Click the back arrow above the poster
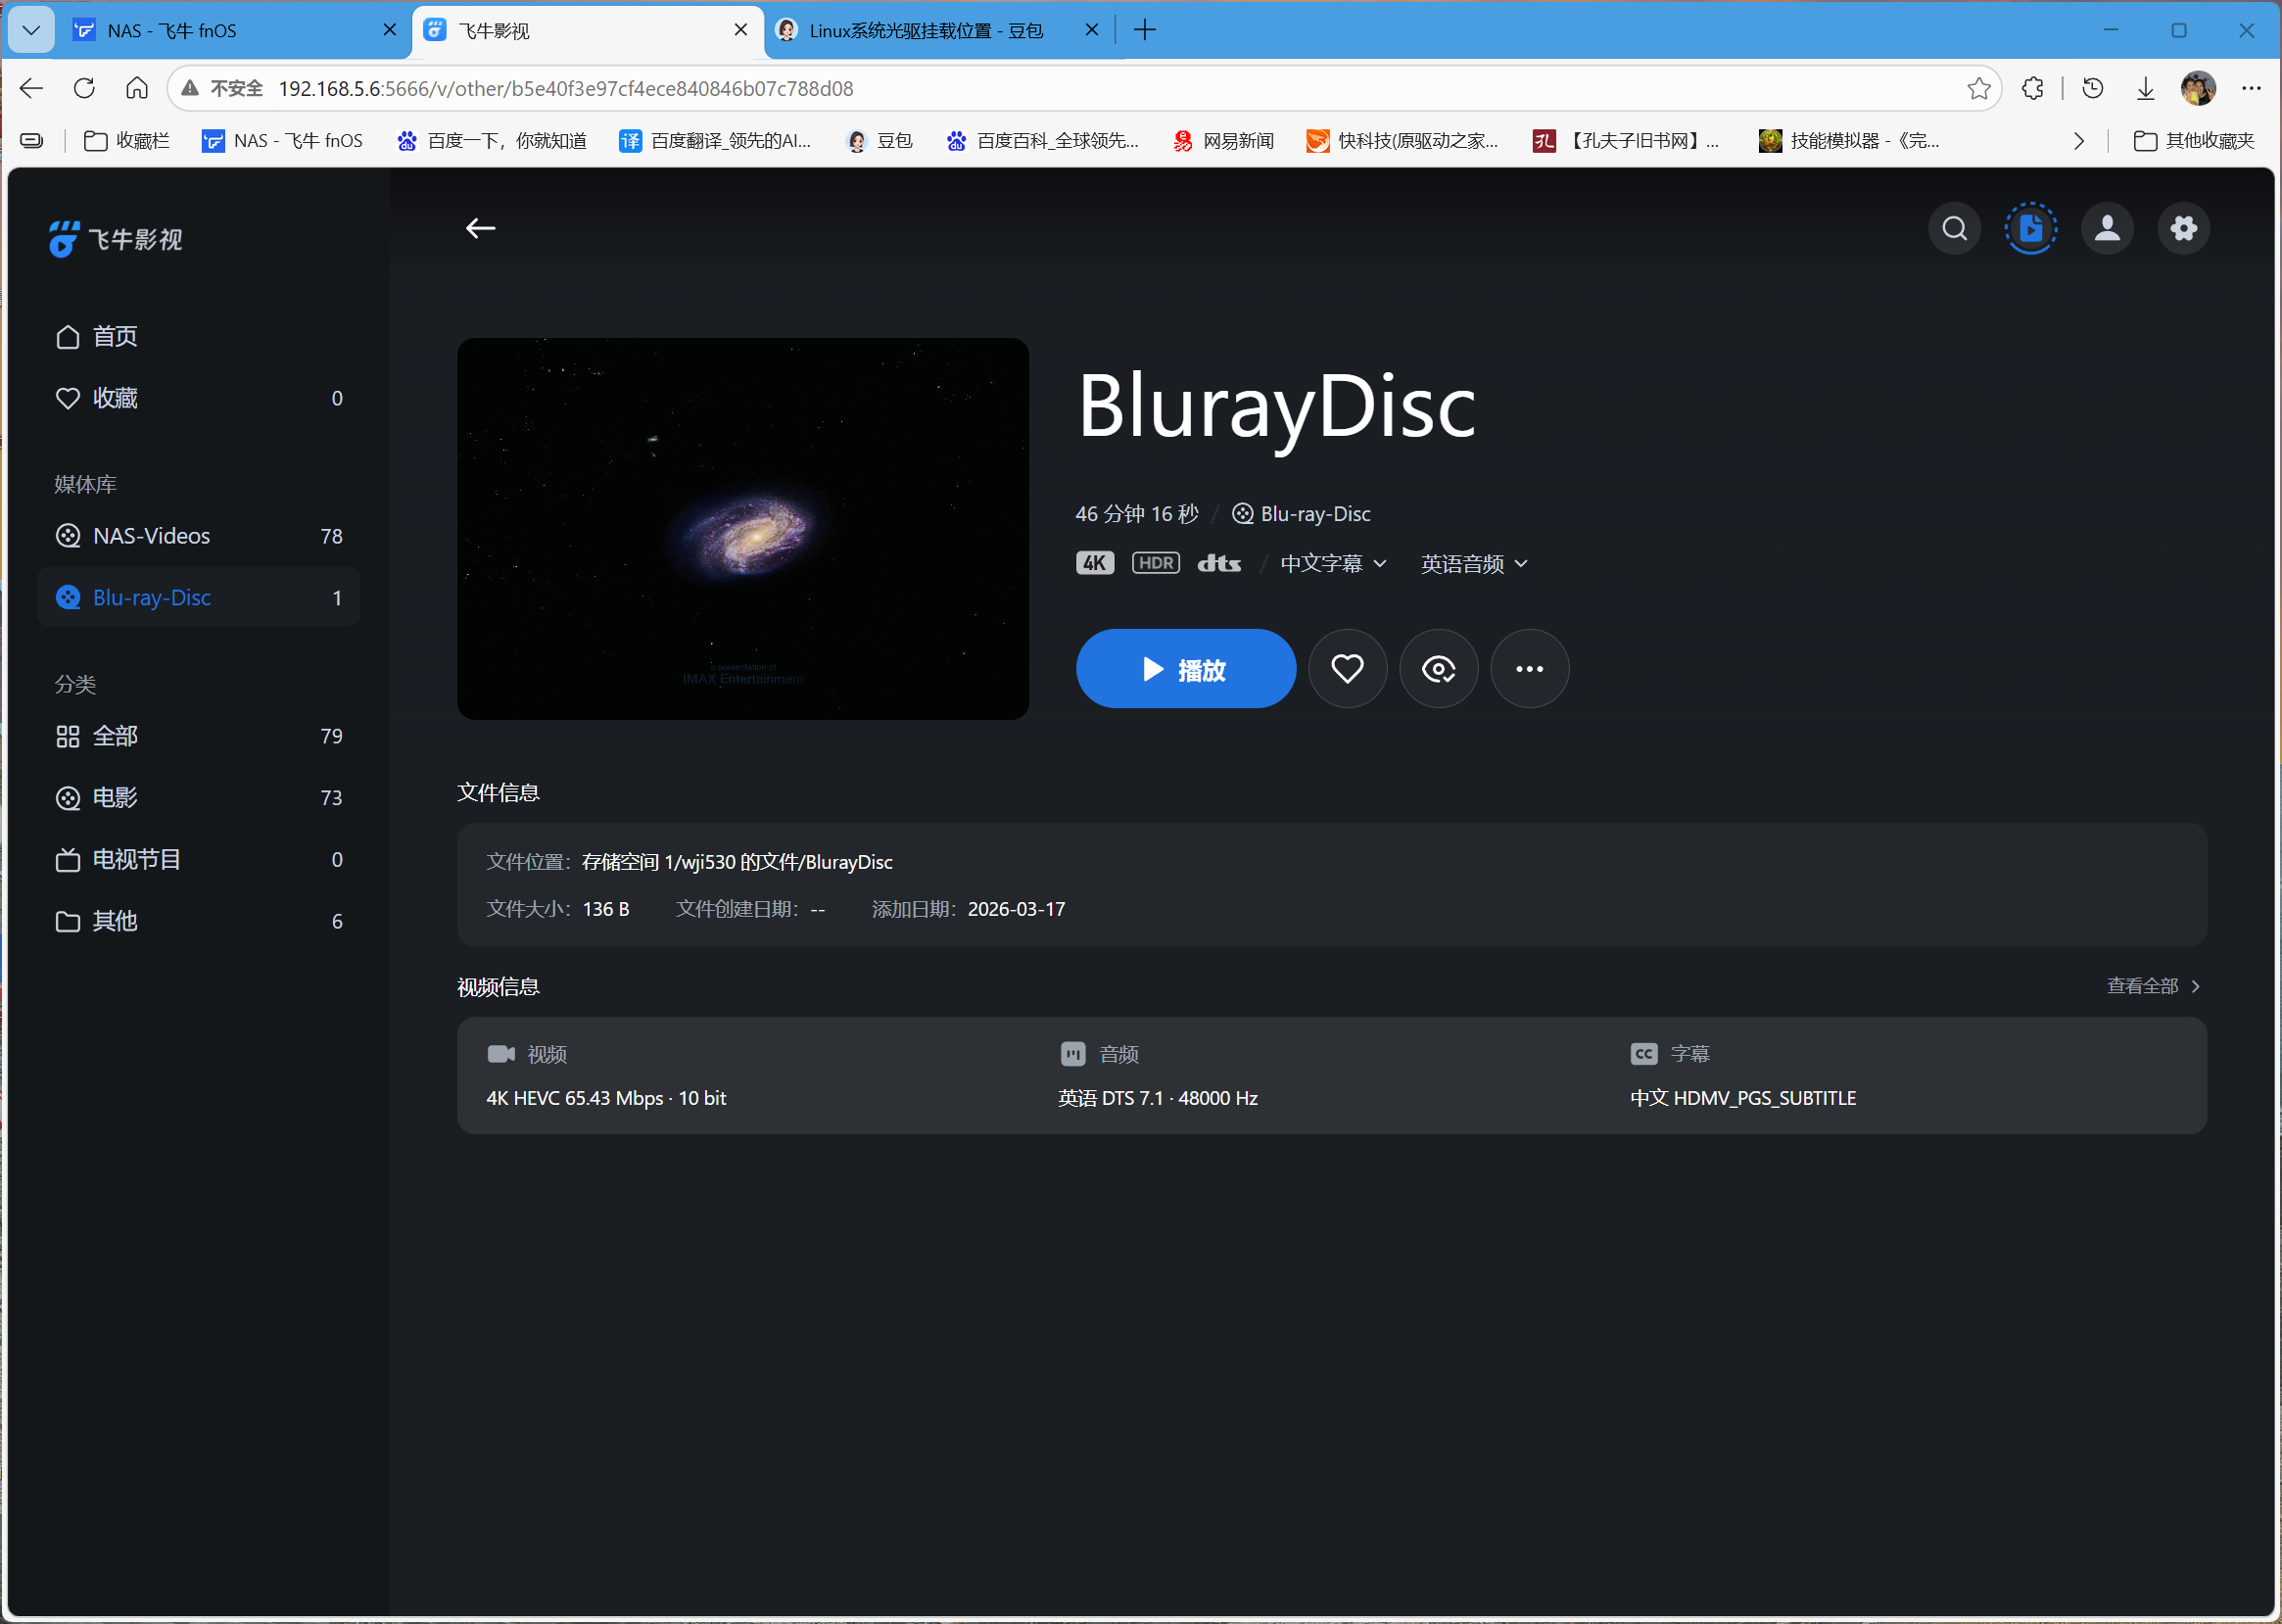 pyautogui.click(x=480, y=229)
